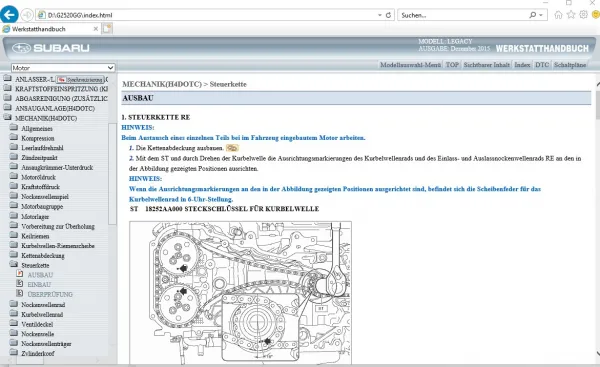The width and height of the screenshot is (600, 367).
Task: Click the AUSBAU section heading
Action: (138, 98)
